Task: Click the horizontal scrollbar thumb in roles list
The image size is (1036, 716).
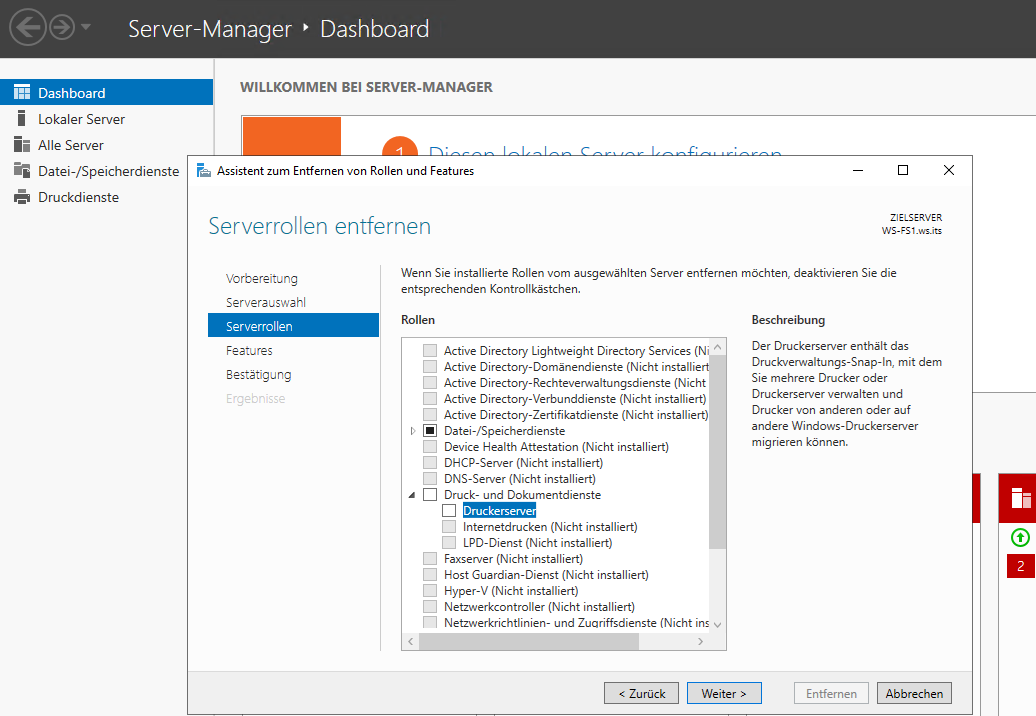Action: pos(529,641)
